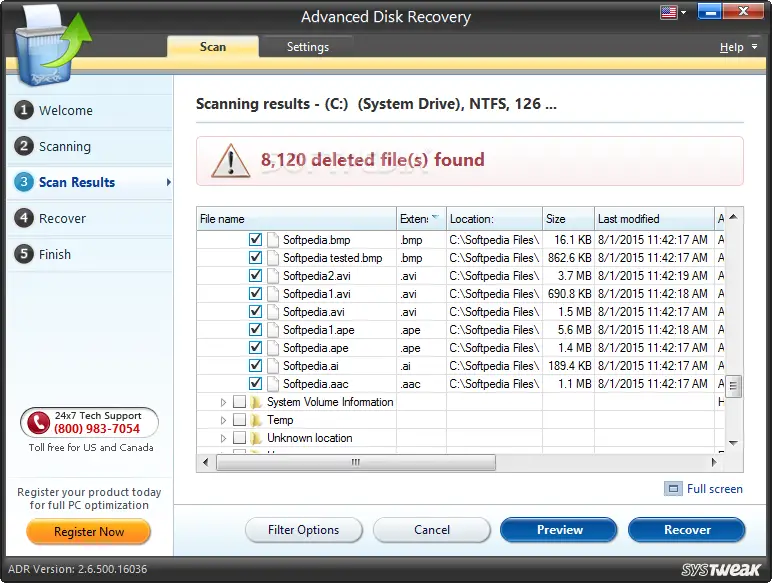
Task: Click the scroll up arrow
Action: [733, 217]
